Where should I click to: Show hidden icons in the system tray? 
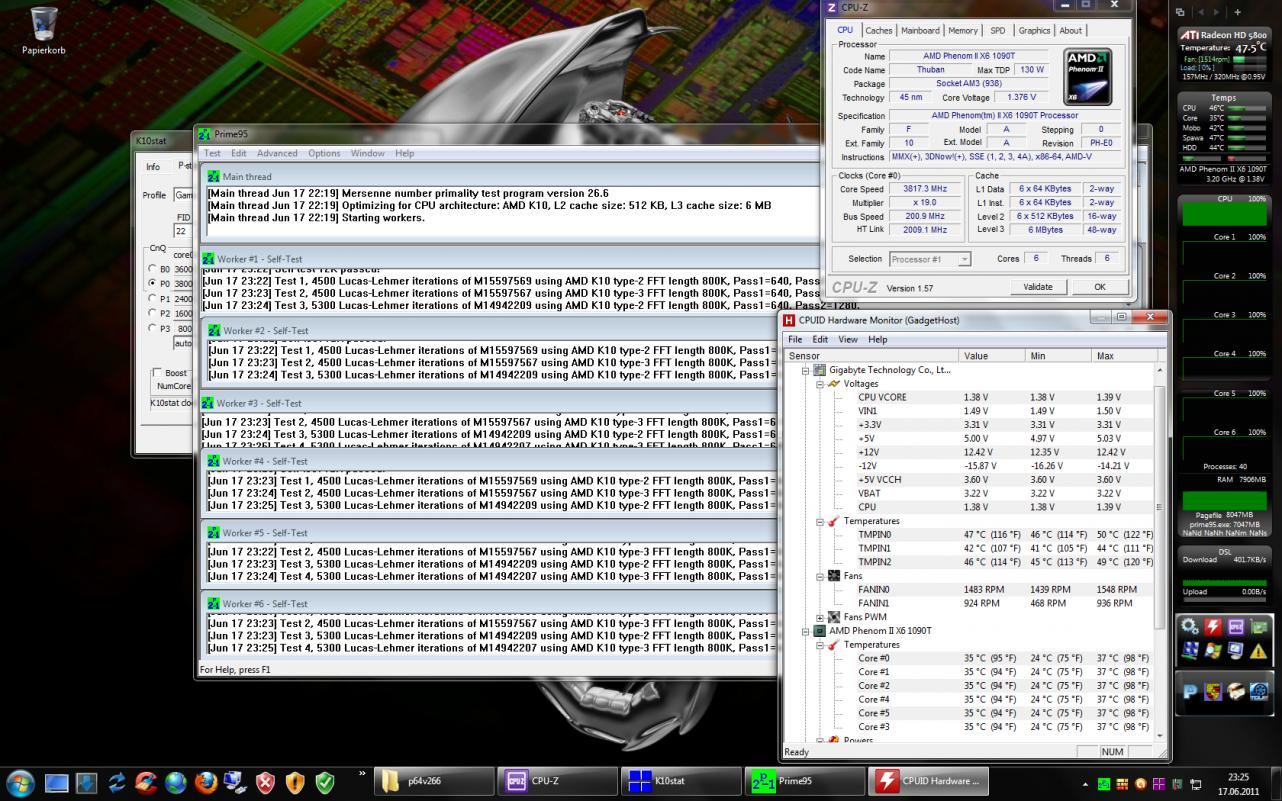pos(1086,784)
